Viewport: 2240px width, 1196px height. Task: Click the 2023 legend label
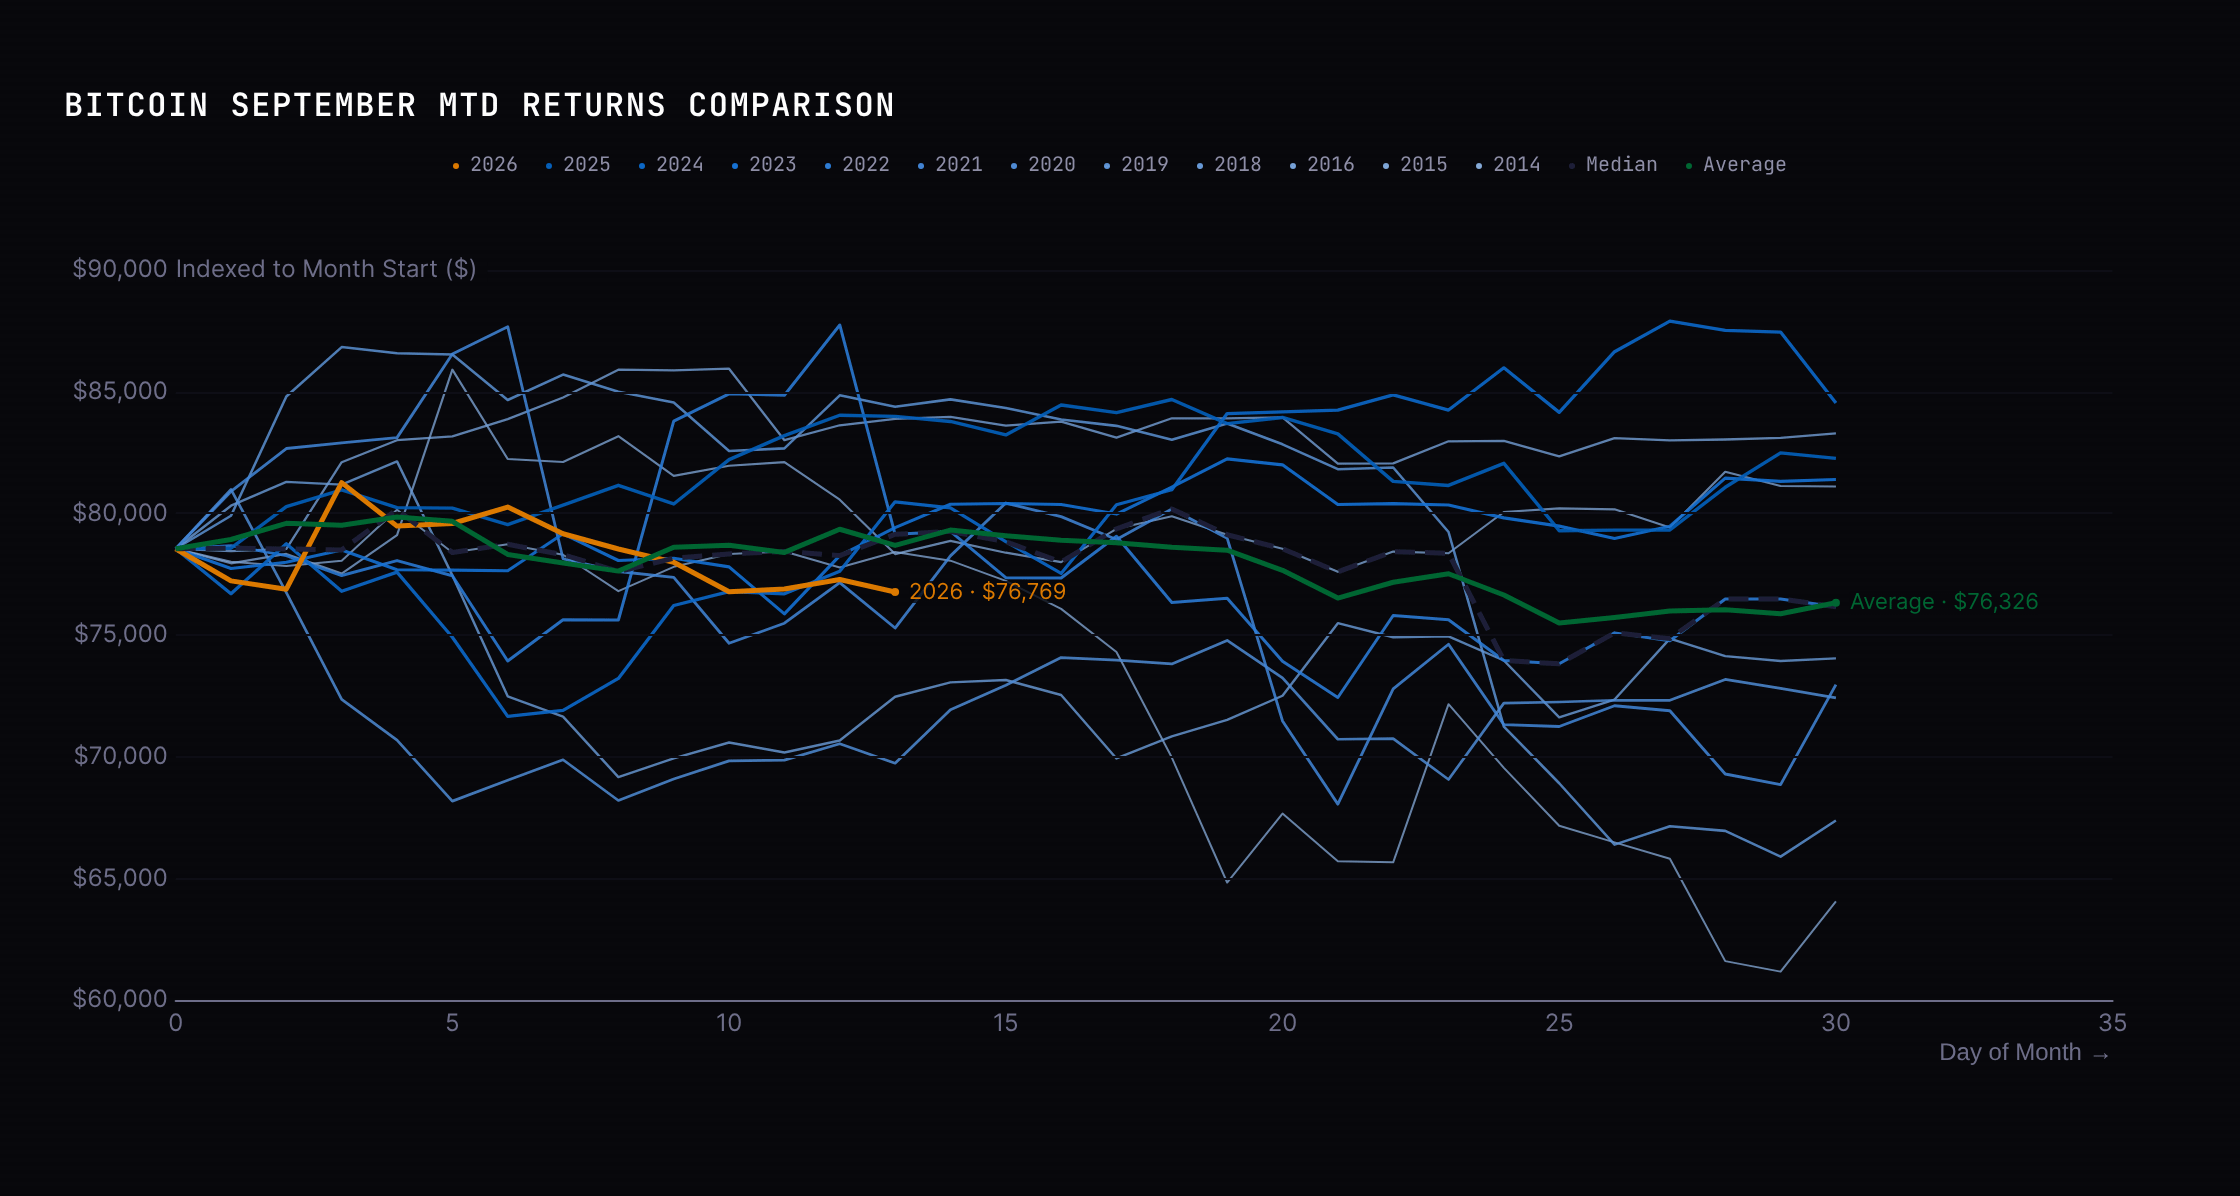pyautogui.click(x=764, y=165)
